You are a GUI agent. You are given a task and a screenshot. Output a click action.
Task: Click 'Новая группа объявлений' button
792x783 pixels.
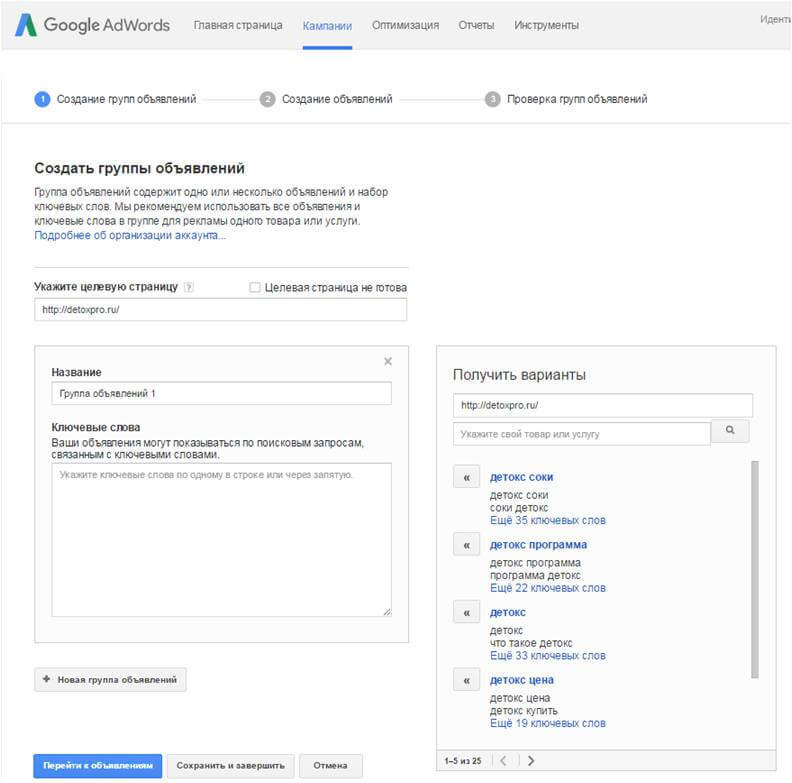(x=110, y=679)
